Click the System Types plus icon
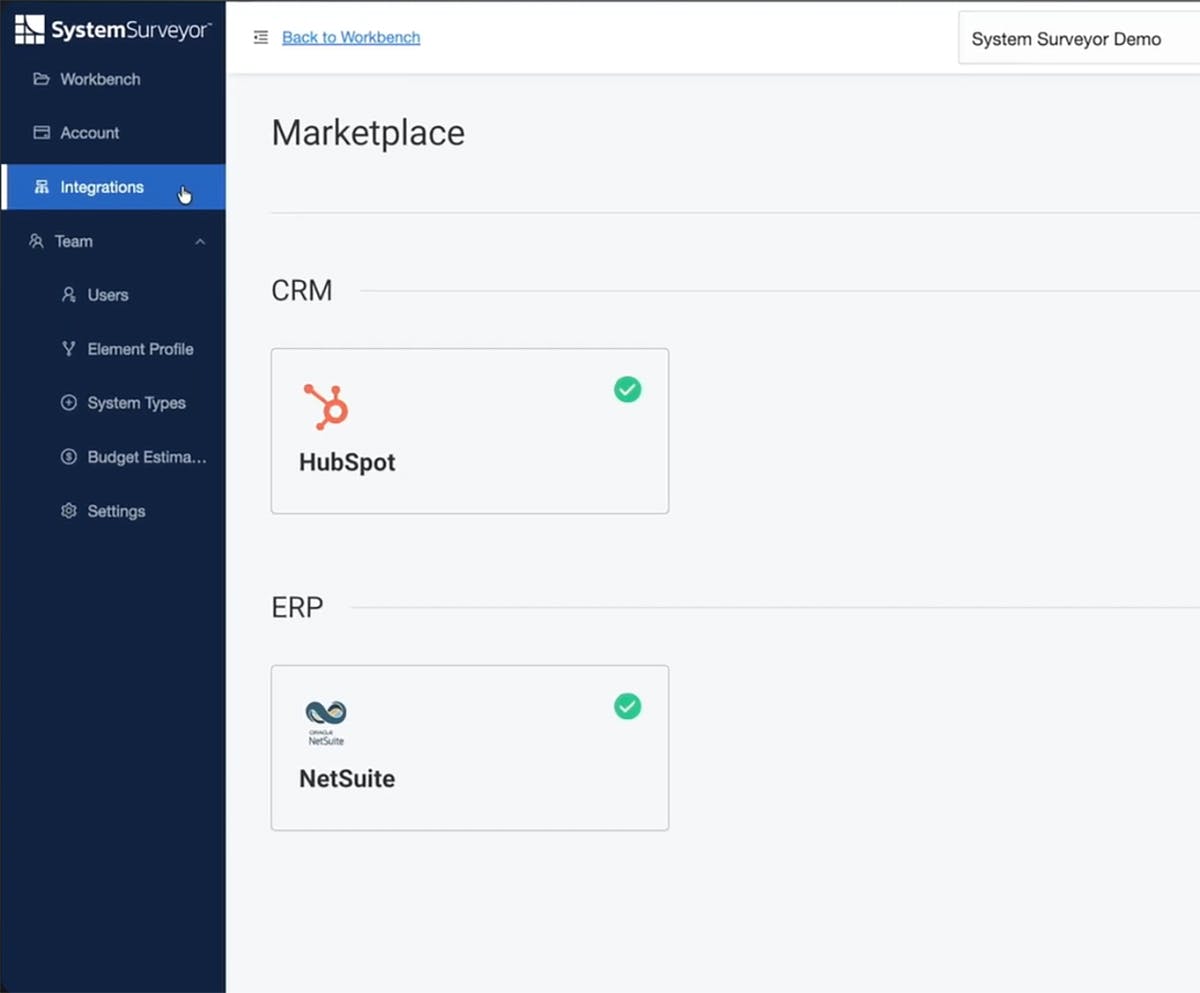1200x993 pixels. pyautogui.click(x=68, y=403)
